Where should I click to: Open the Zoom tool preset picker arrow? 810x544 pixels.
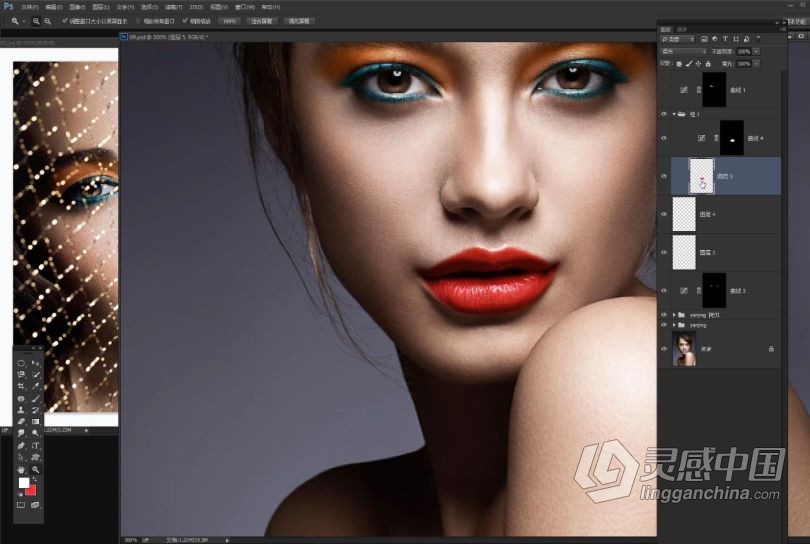click(x=24, y=22)
